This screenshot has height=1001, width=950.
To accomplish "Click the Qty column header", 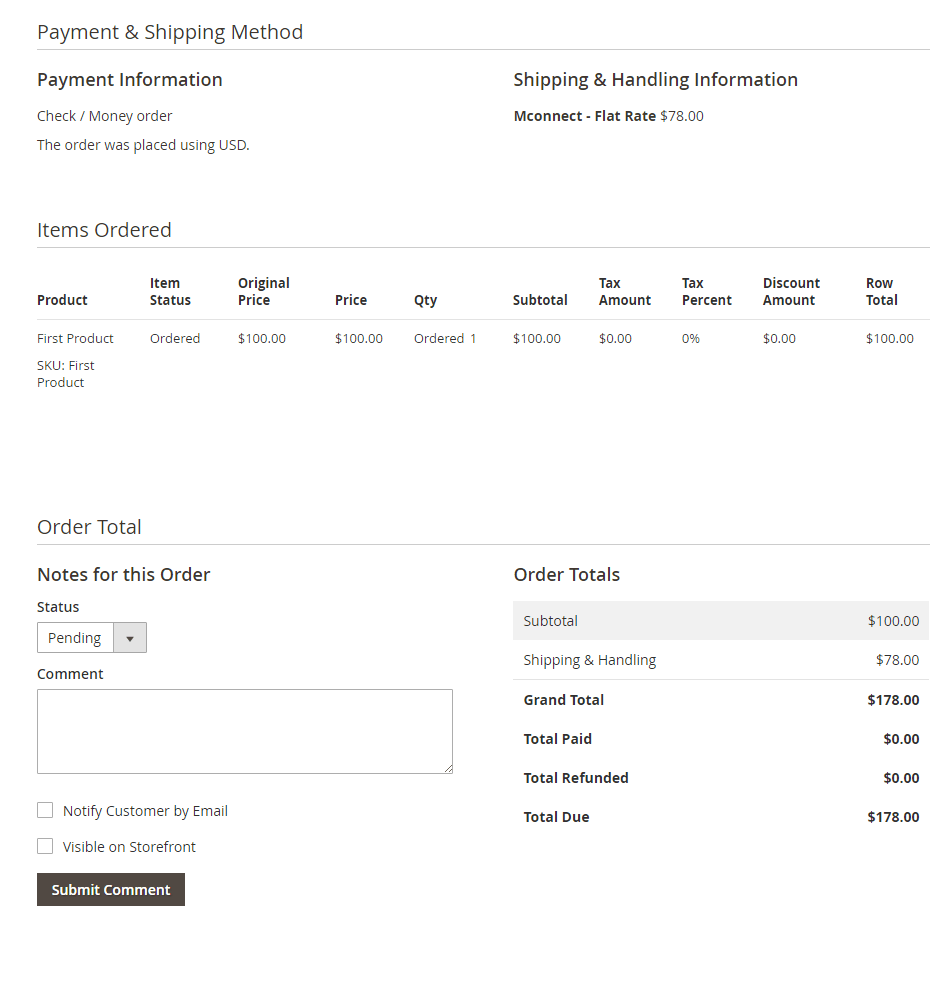I will click(425, 300).
